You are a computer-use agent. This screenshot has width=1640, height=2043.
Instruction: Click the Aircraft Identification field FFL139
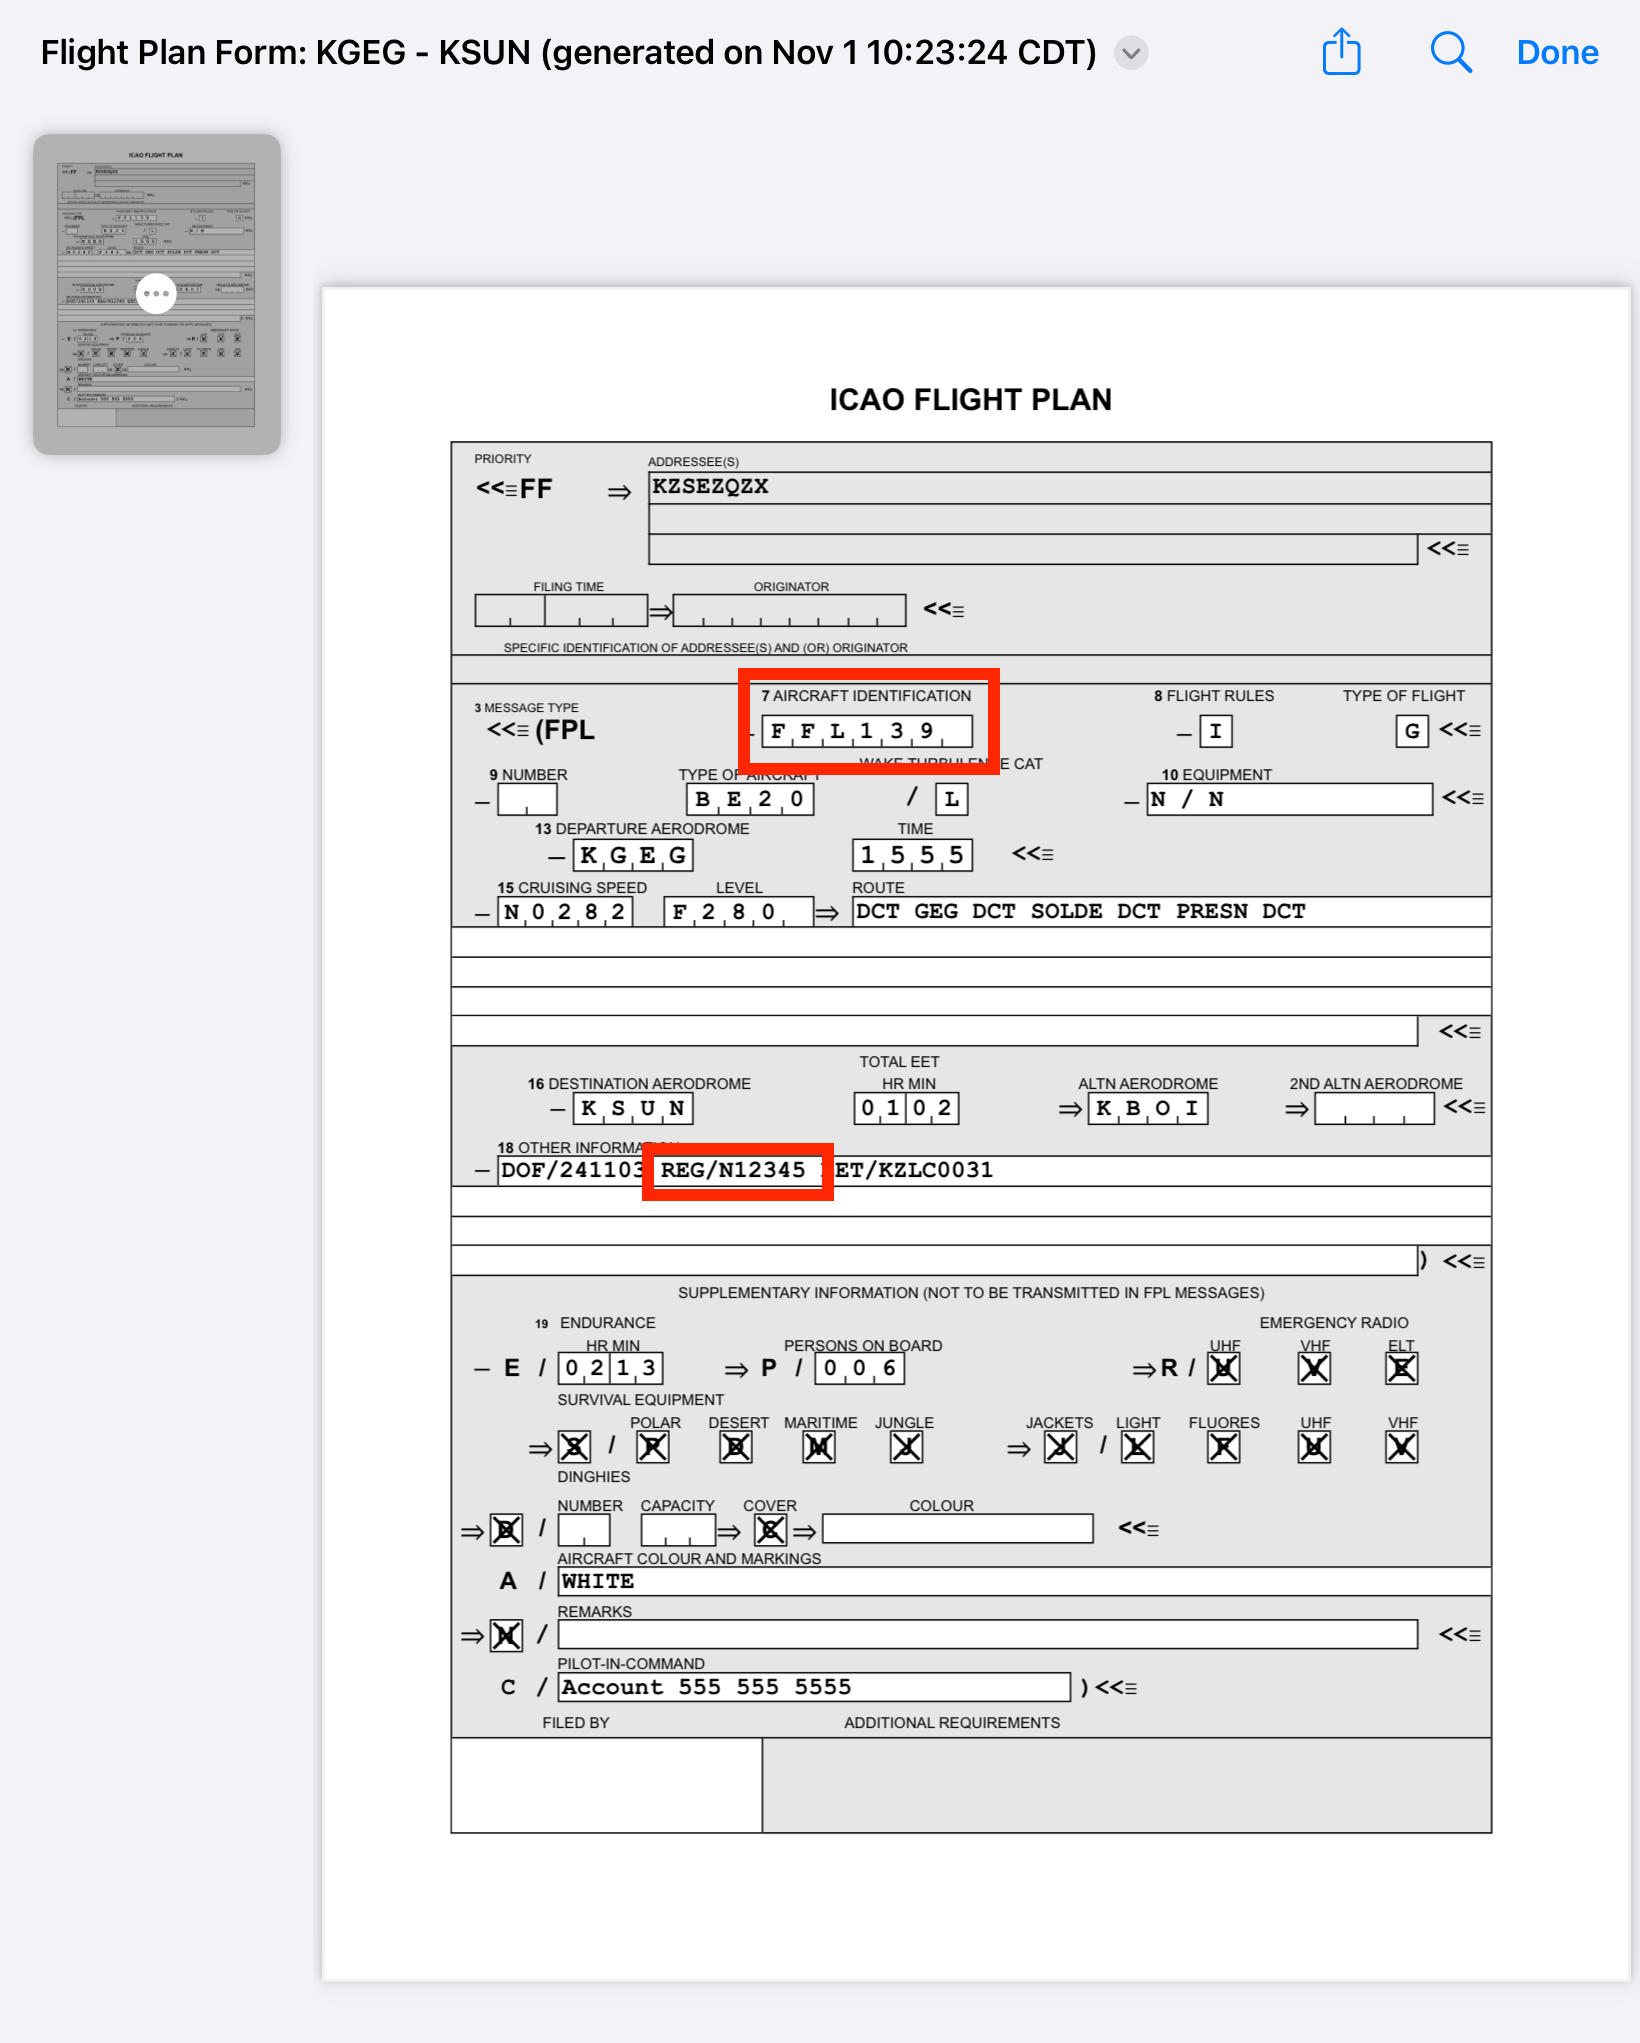coord(866,731)
